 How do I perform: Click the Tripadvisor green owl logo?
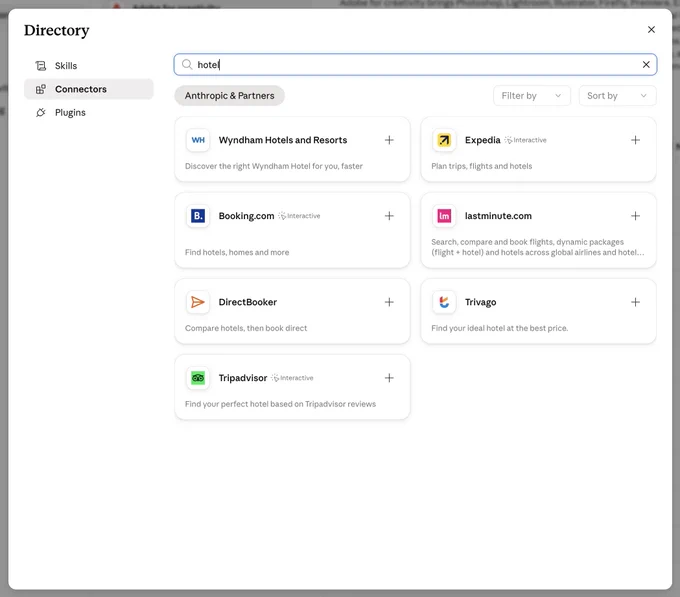tap(198, 378)
